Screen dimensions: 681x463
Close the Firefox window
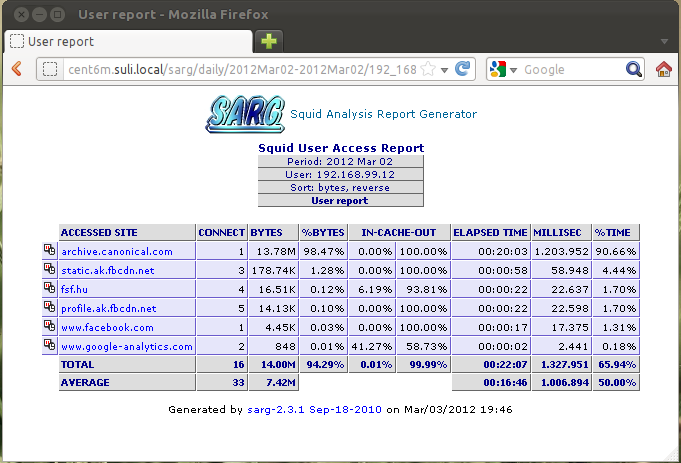pos(21,15)
